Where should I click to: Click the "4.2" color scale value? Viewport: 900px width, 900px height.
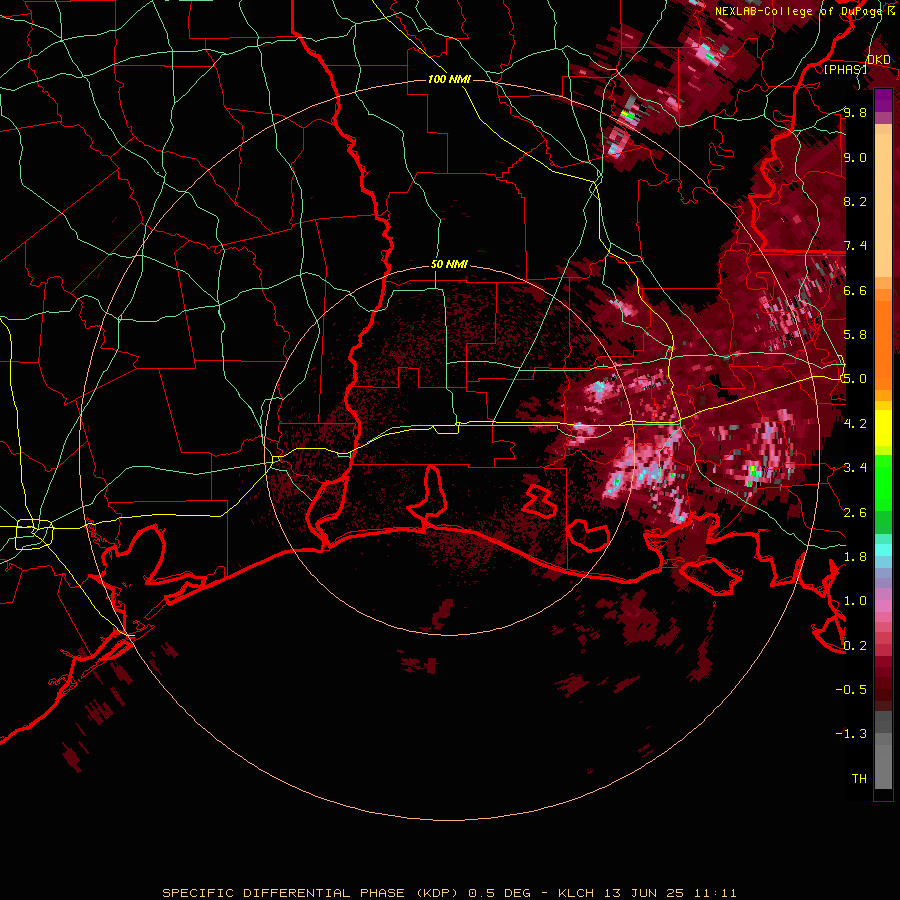click(x=855, y=424)
